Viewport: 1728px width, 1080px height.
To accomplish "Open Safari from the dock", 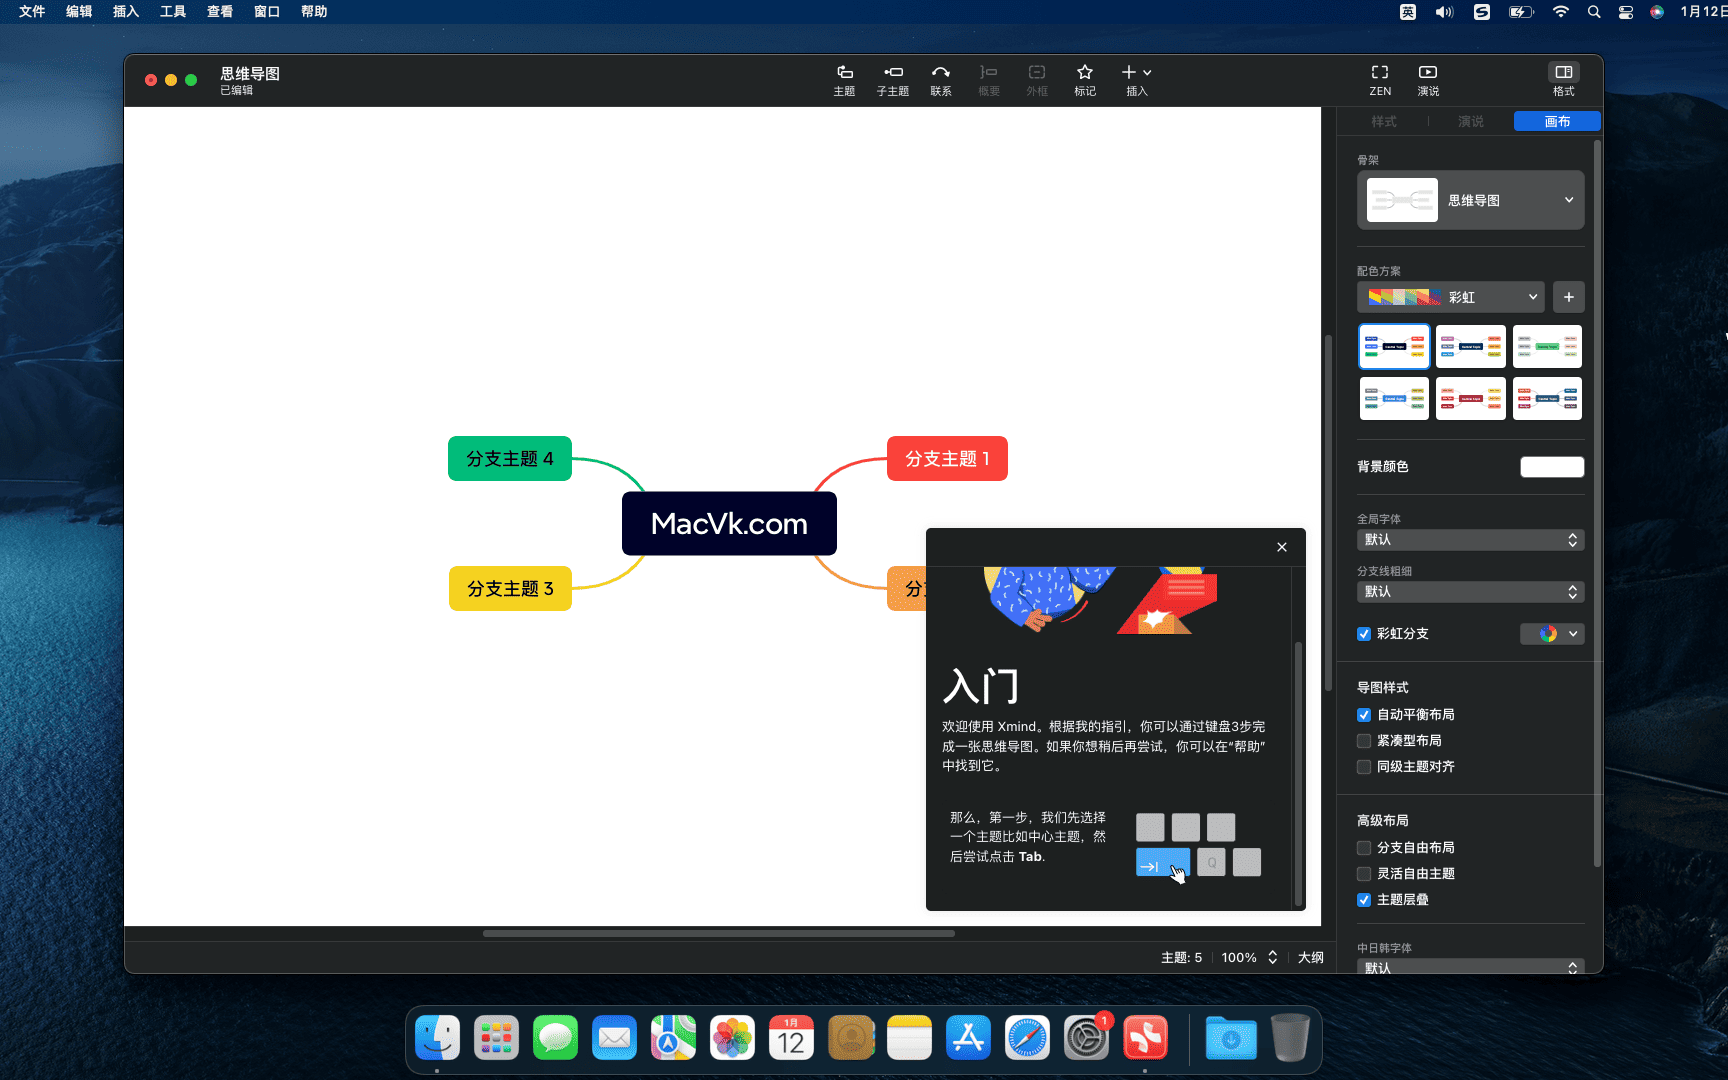I will 1027,1038.
